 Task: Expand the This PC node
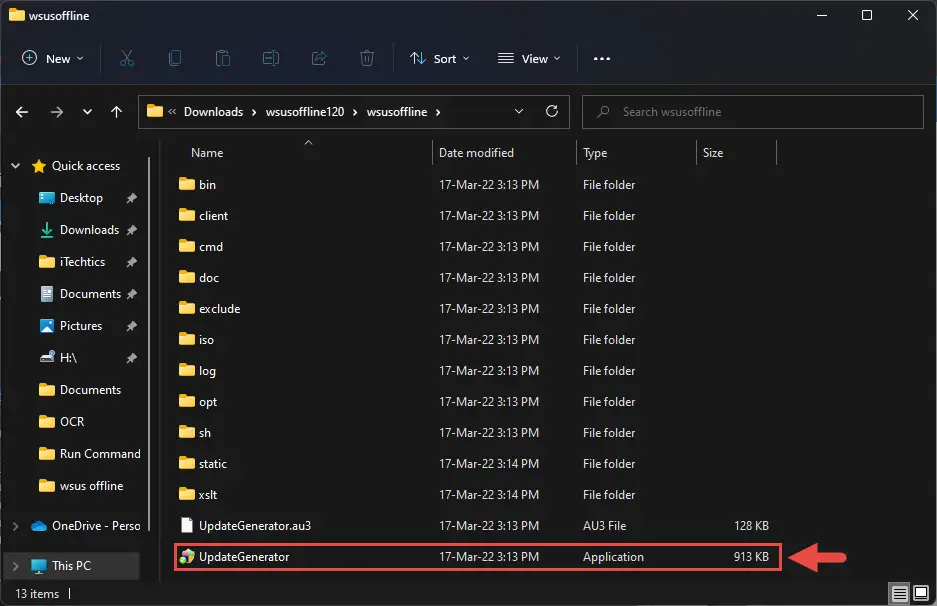pos(16,566)
